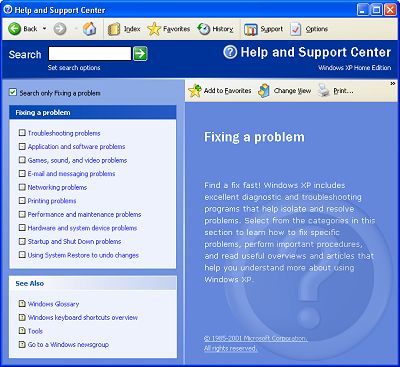Open Startup and Shut Down problems topic

pos(74,241)
